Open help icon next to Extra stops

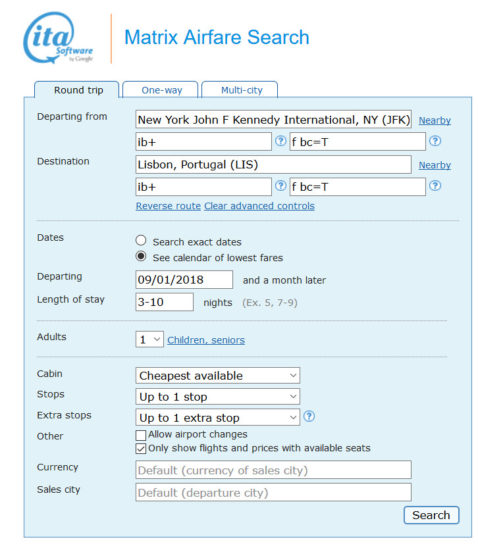tap(309, 416)
